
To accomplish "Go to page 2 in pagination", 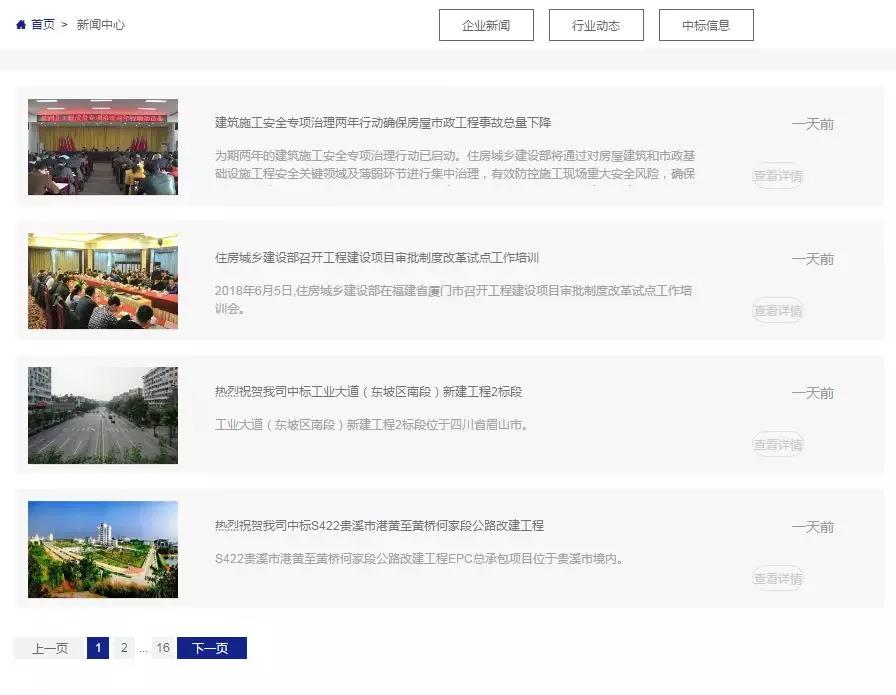I will coord(124,648).
